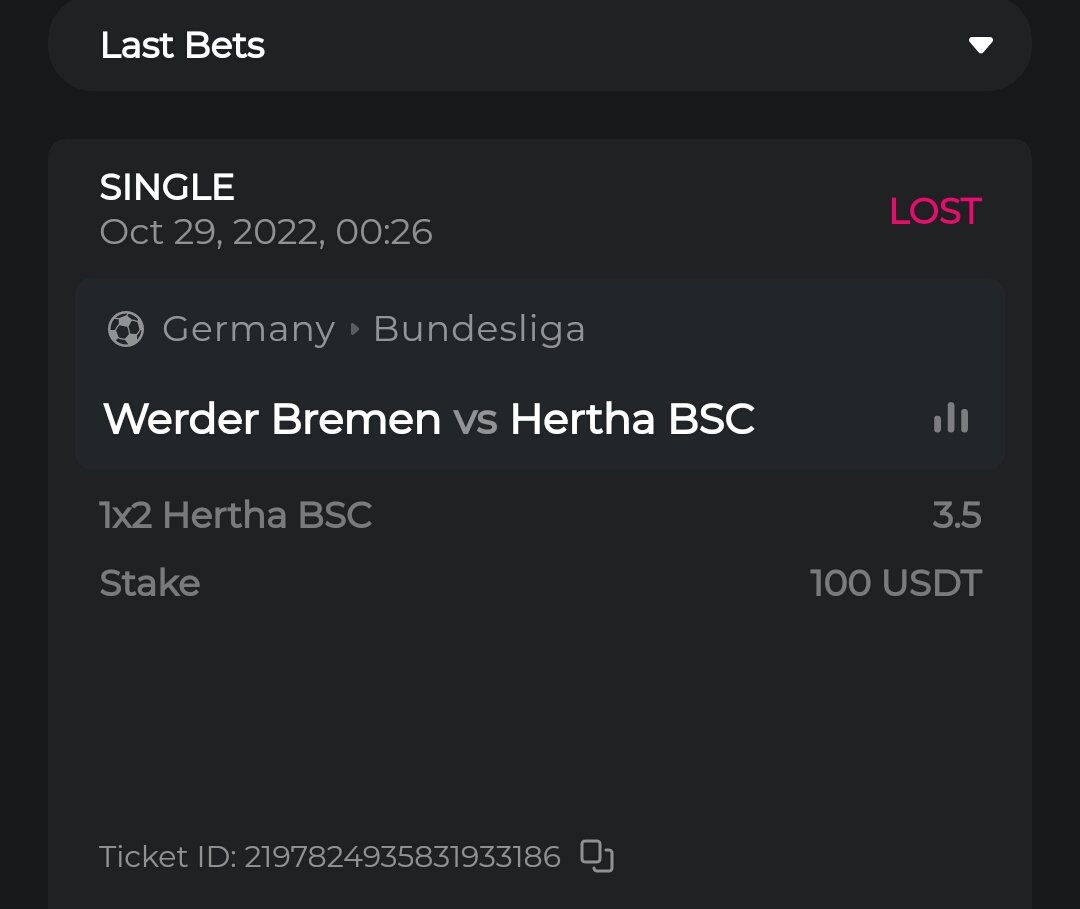This screenshot has width=1080, height=909.
Task: Click the arrow between Germany and Bundesliga
Action: (354, 329)
